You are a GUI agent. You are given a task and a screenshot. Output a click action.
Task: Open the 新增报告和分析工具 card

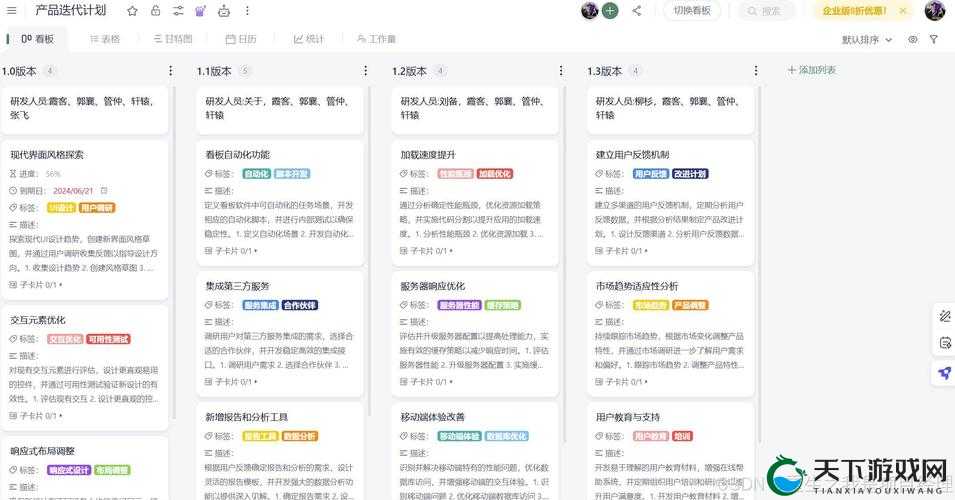click(x=280, y=452)
